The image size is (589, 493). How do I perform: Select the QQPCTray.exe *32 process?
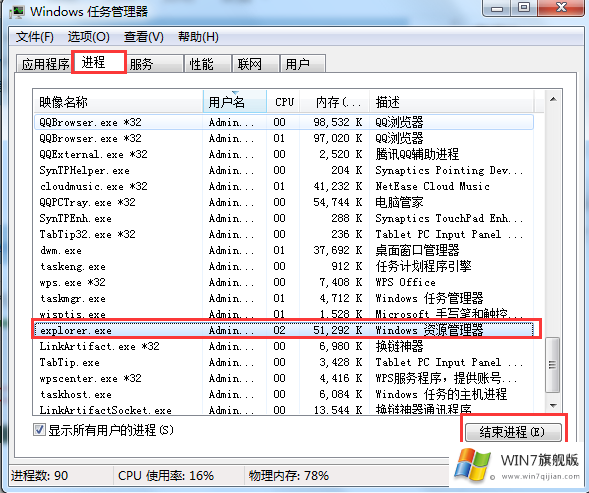(284, 202)
